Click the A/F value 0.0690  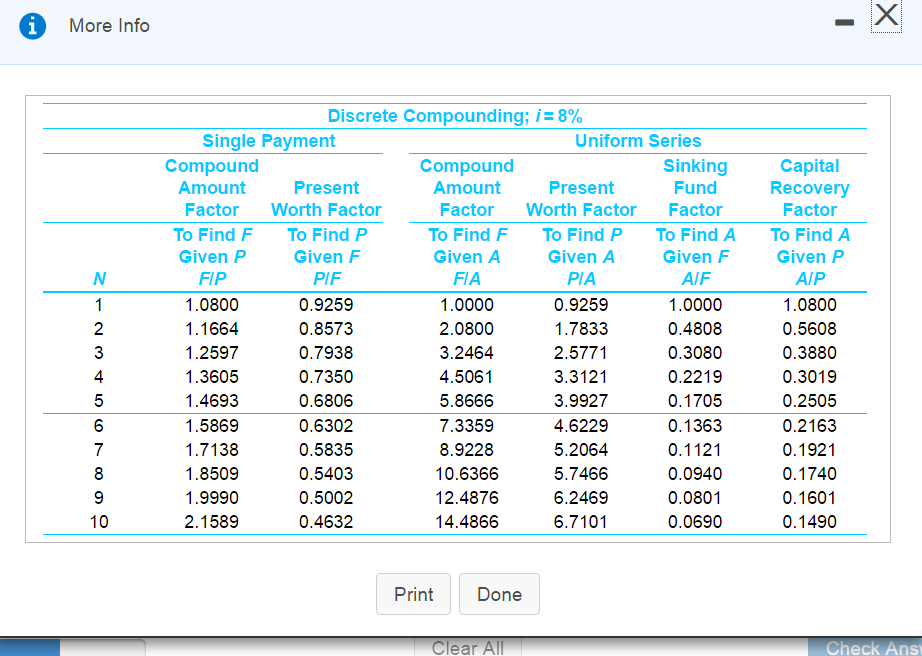click(x=695, y=522)
